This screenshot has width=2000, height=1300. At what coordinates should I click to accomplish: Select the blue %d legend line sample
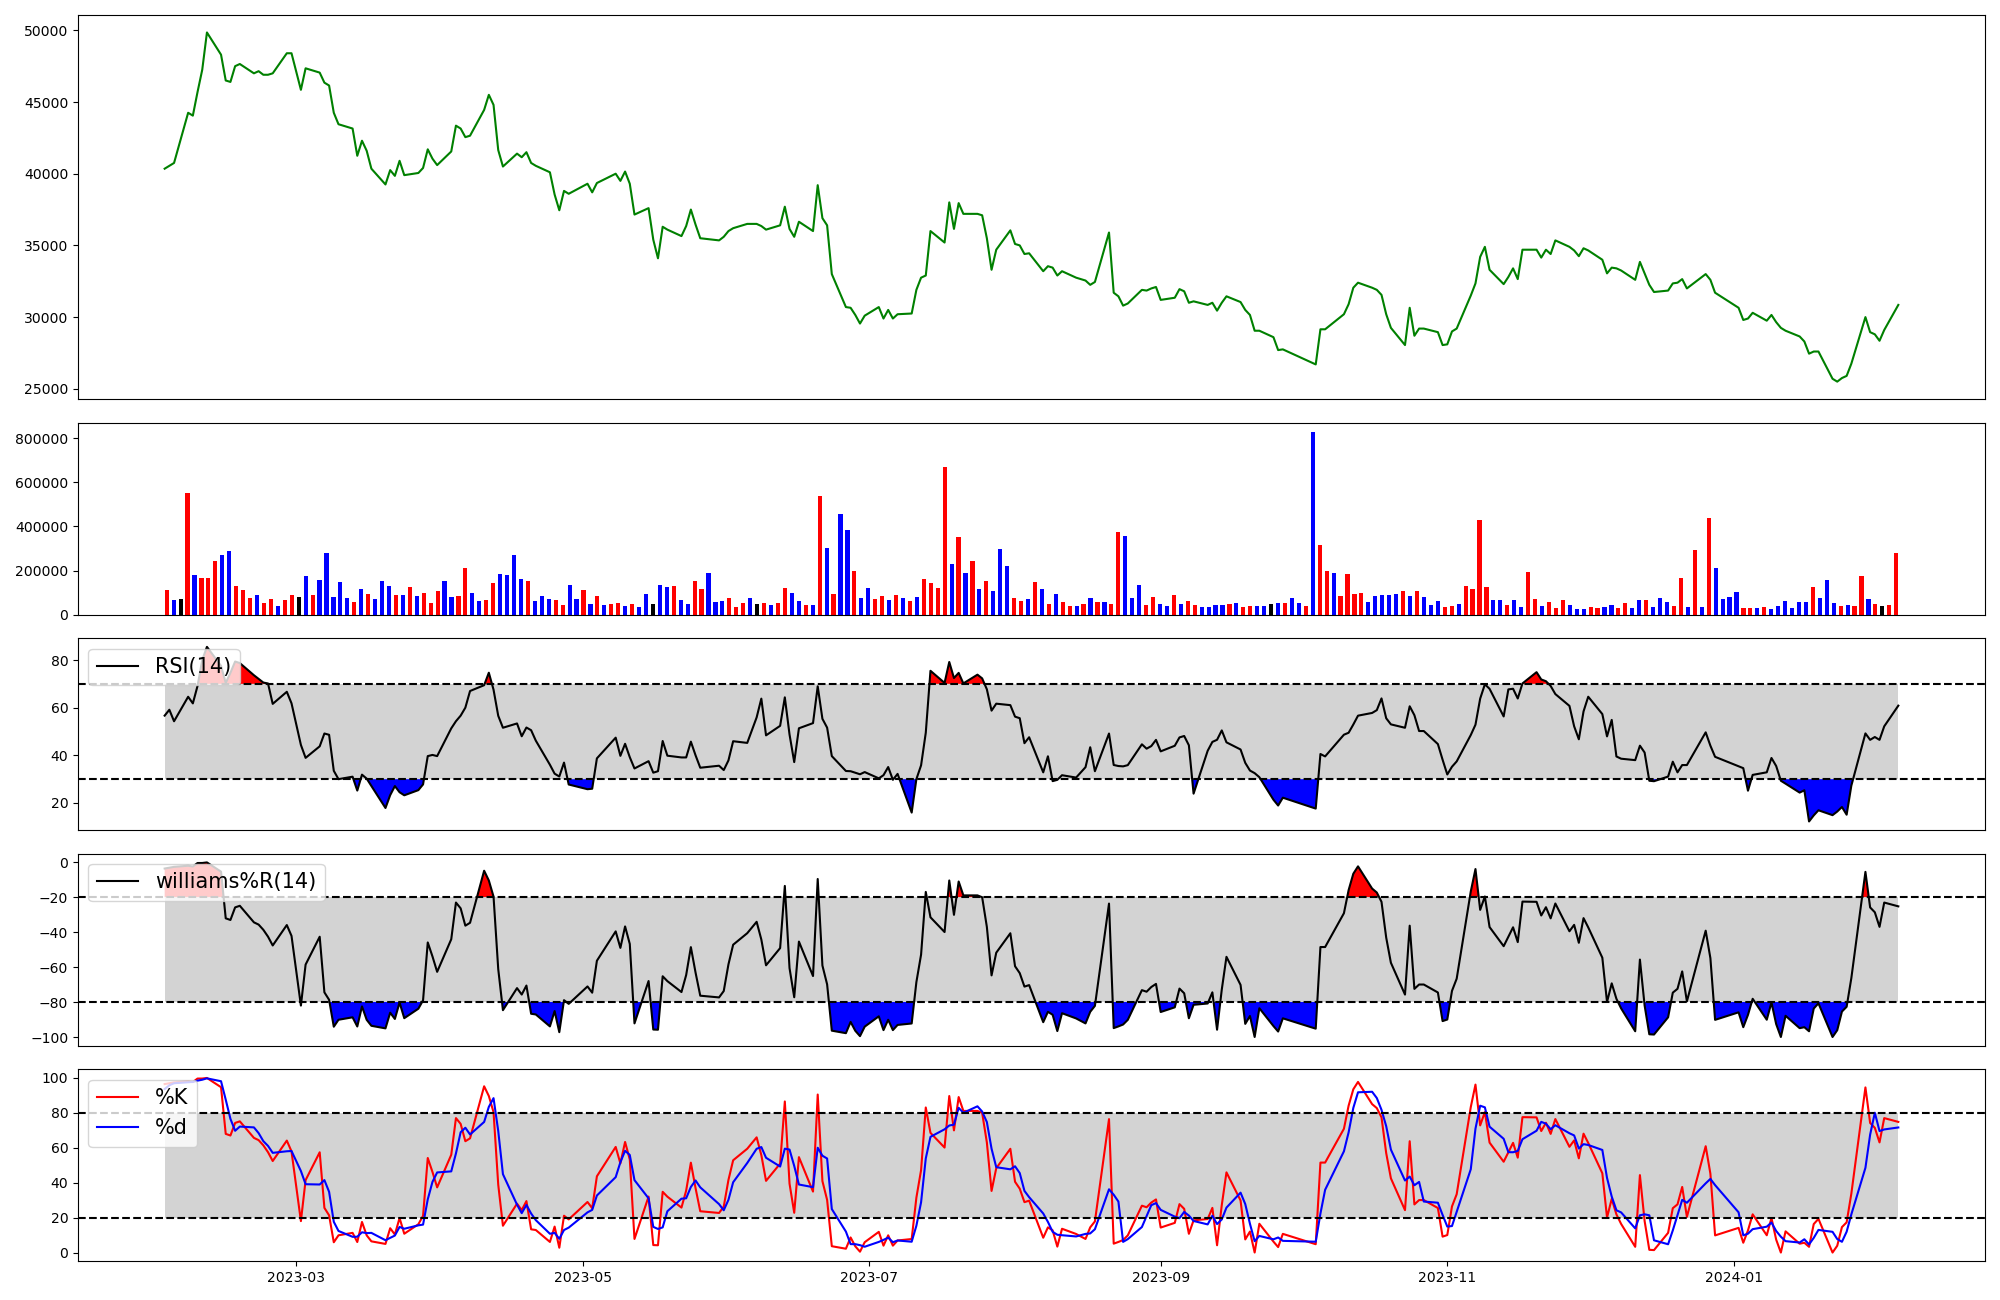[x=117, y=1127]
